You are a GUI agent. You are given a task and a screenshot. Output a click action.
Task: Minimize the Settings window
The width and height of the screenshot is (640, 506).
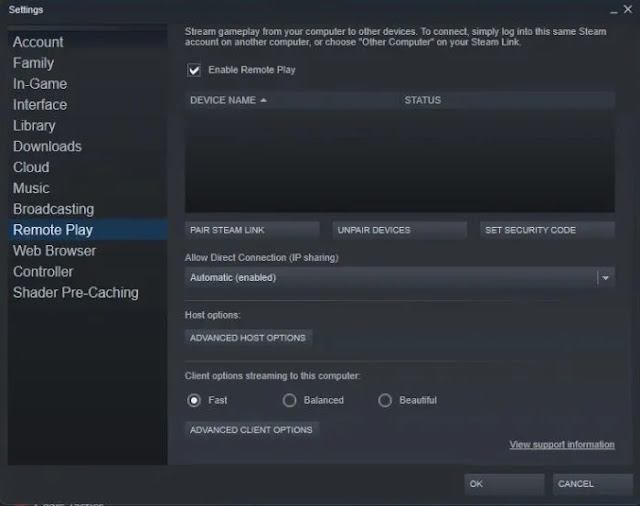(x=613, y=11)
